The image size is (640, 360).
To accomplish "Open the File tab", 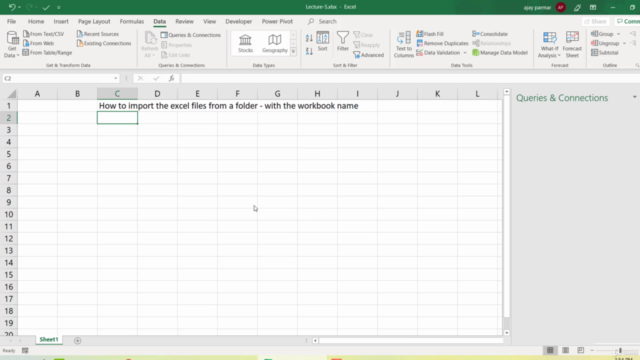I will [x=11, y=21].
